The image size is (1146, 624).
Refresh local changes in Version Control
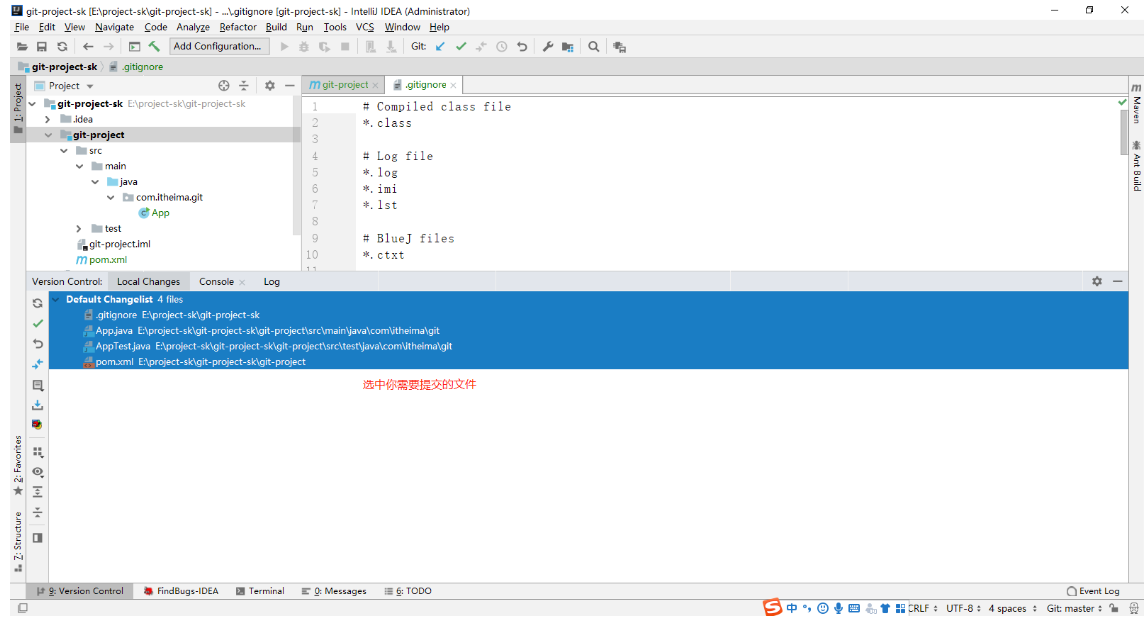37,303
